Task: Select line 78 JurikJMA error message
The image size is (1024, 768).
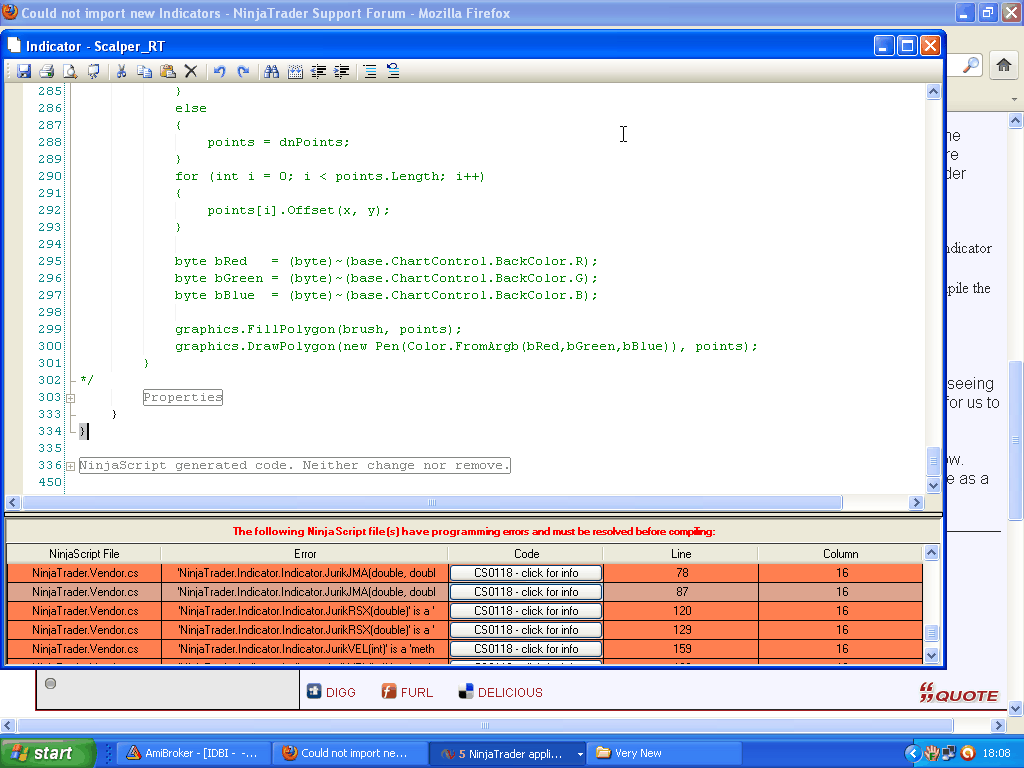Action: (x=306, y=573)
